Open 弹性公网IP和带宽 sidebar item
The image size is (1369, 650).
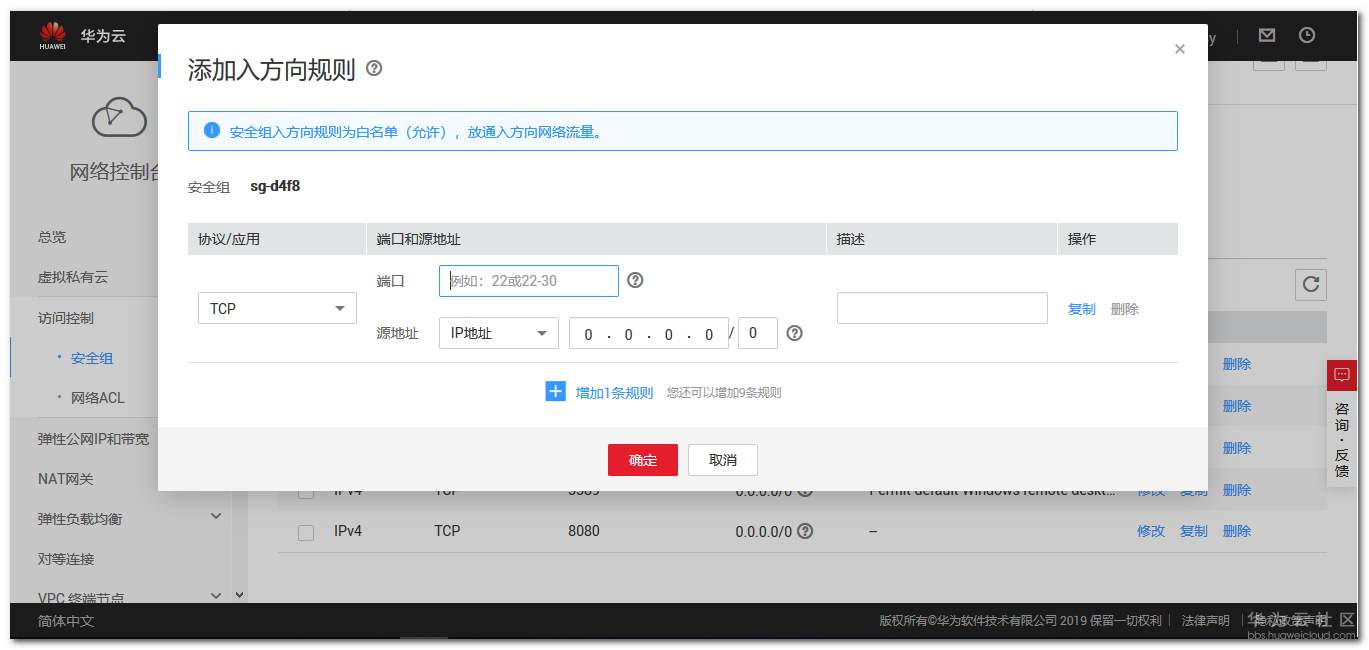pyautogui.click(x=94, y=439)
